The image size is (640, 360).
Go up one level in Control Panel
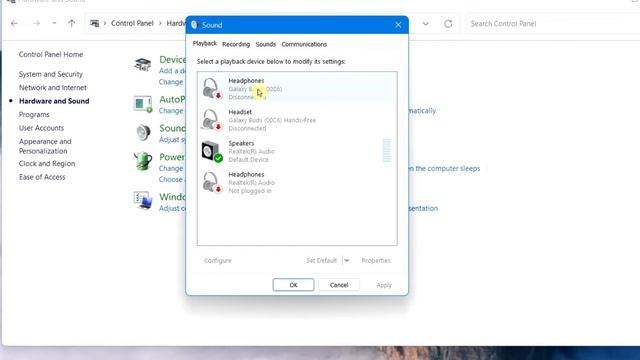click(71, 23)
